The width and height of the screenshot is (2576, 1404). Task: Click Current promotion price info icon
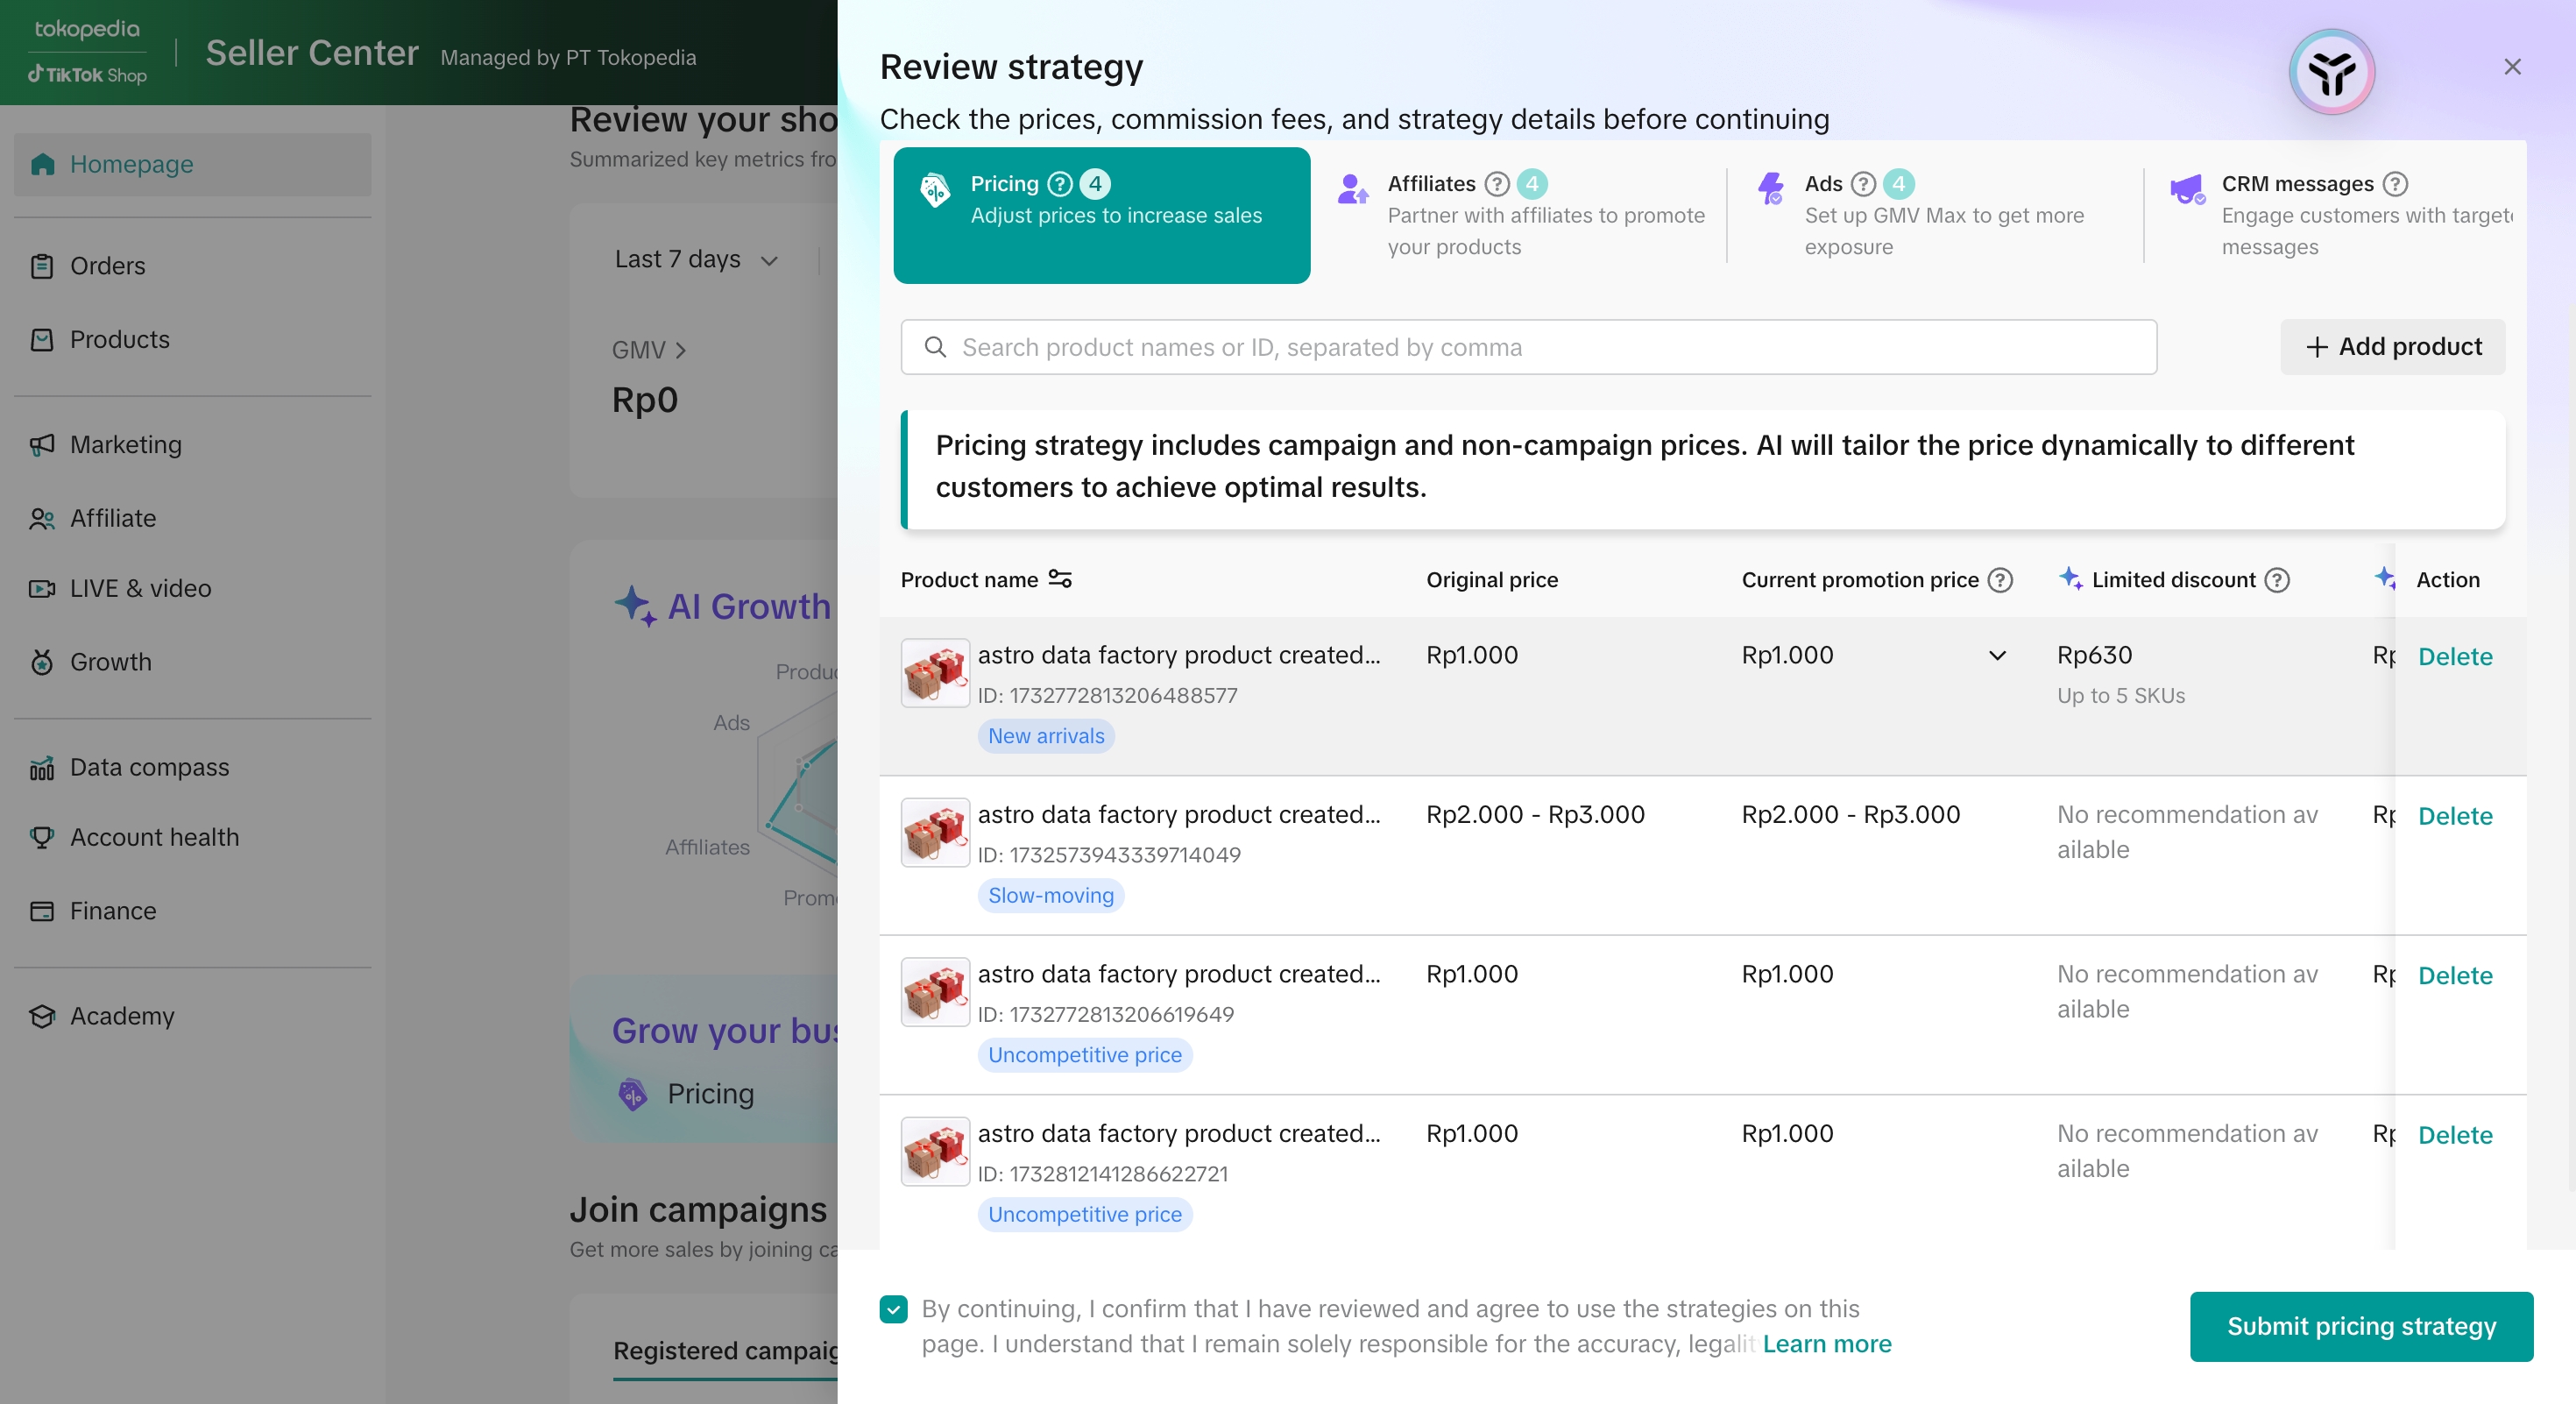(2000, 580)
